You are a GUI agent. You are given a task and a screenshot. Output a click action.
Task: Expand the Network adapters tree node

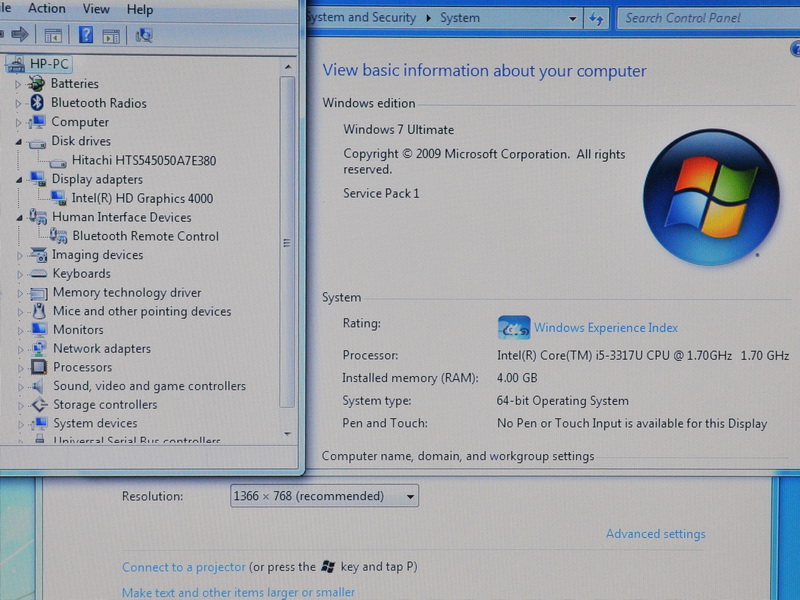[x=20, y=349]
